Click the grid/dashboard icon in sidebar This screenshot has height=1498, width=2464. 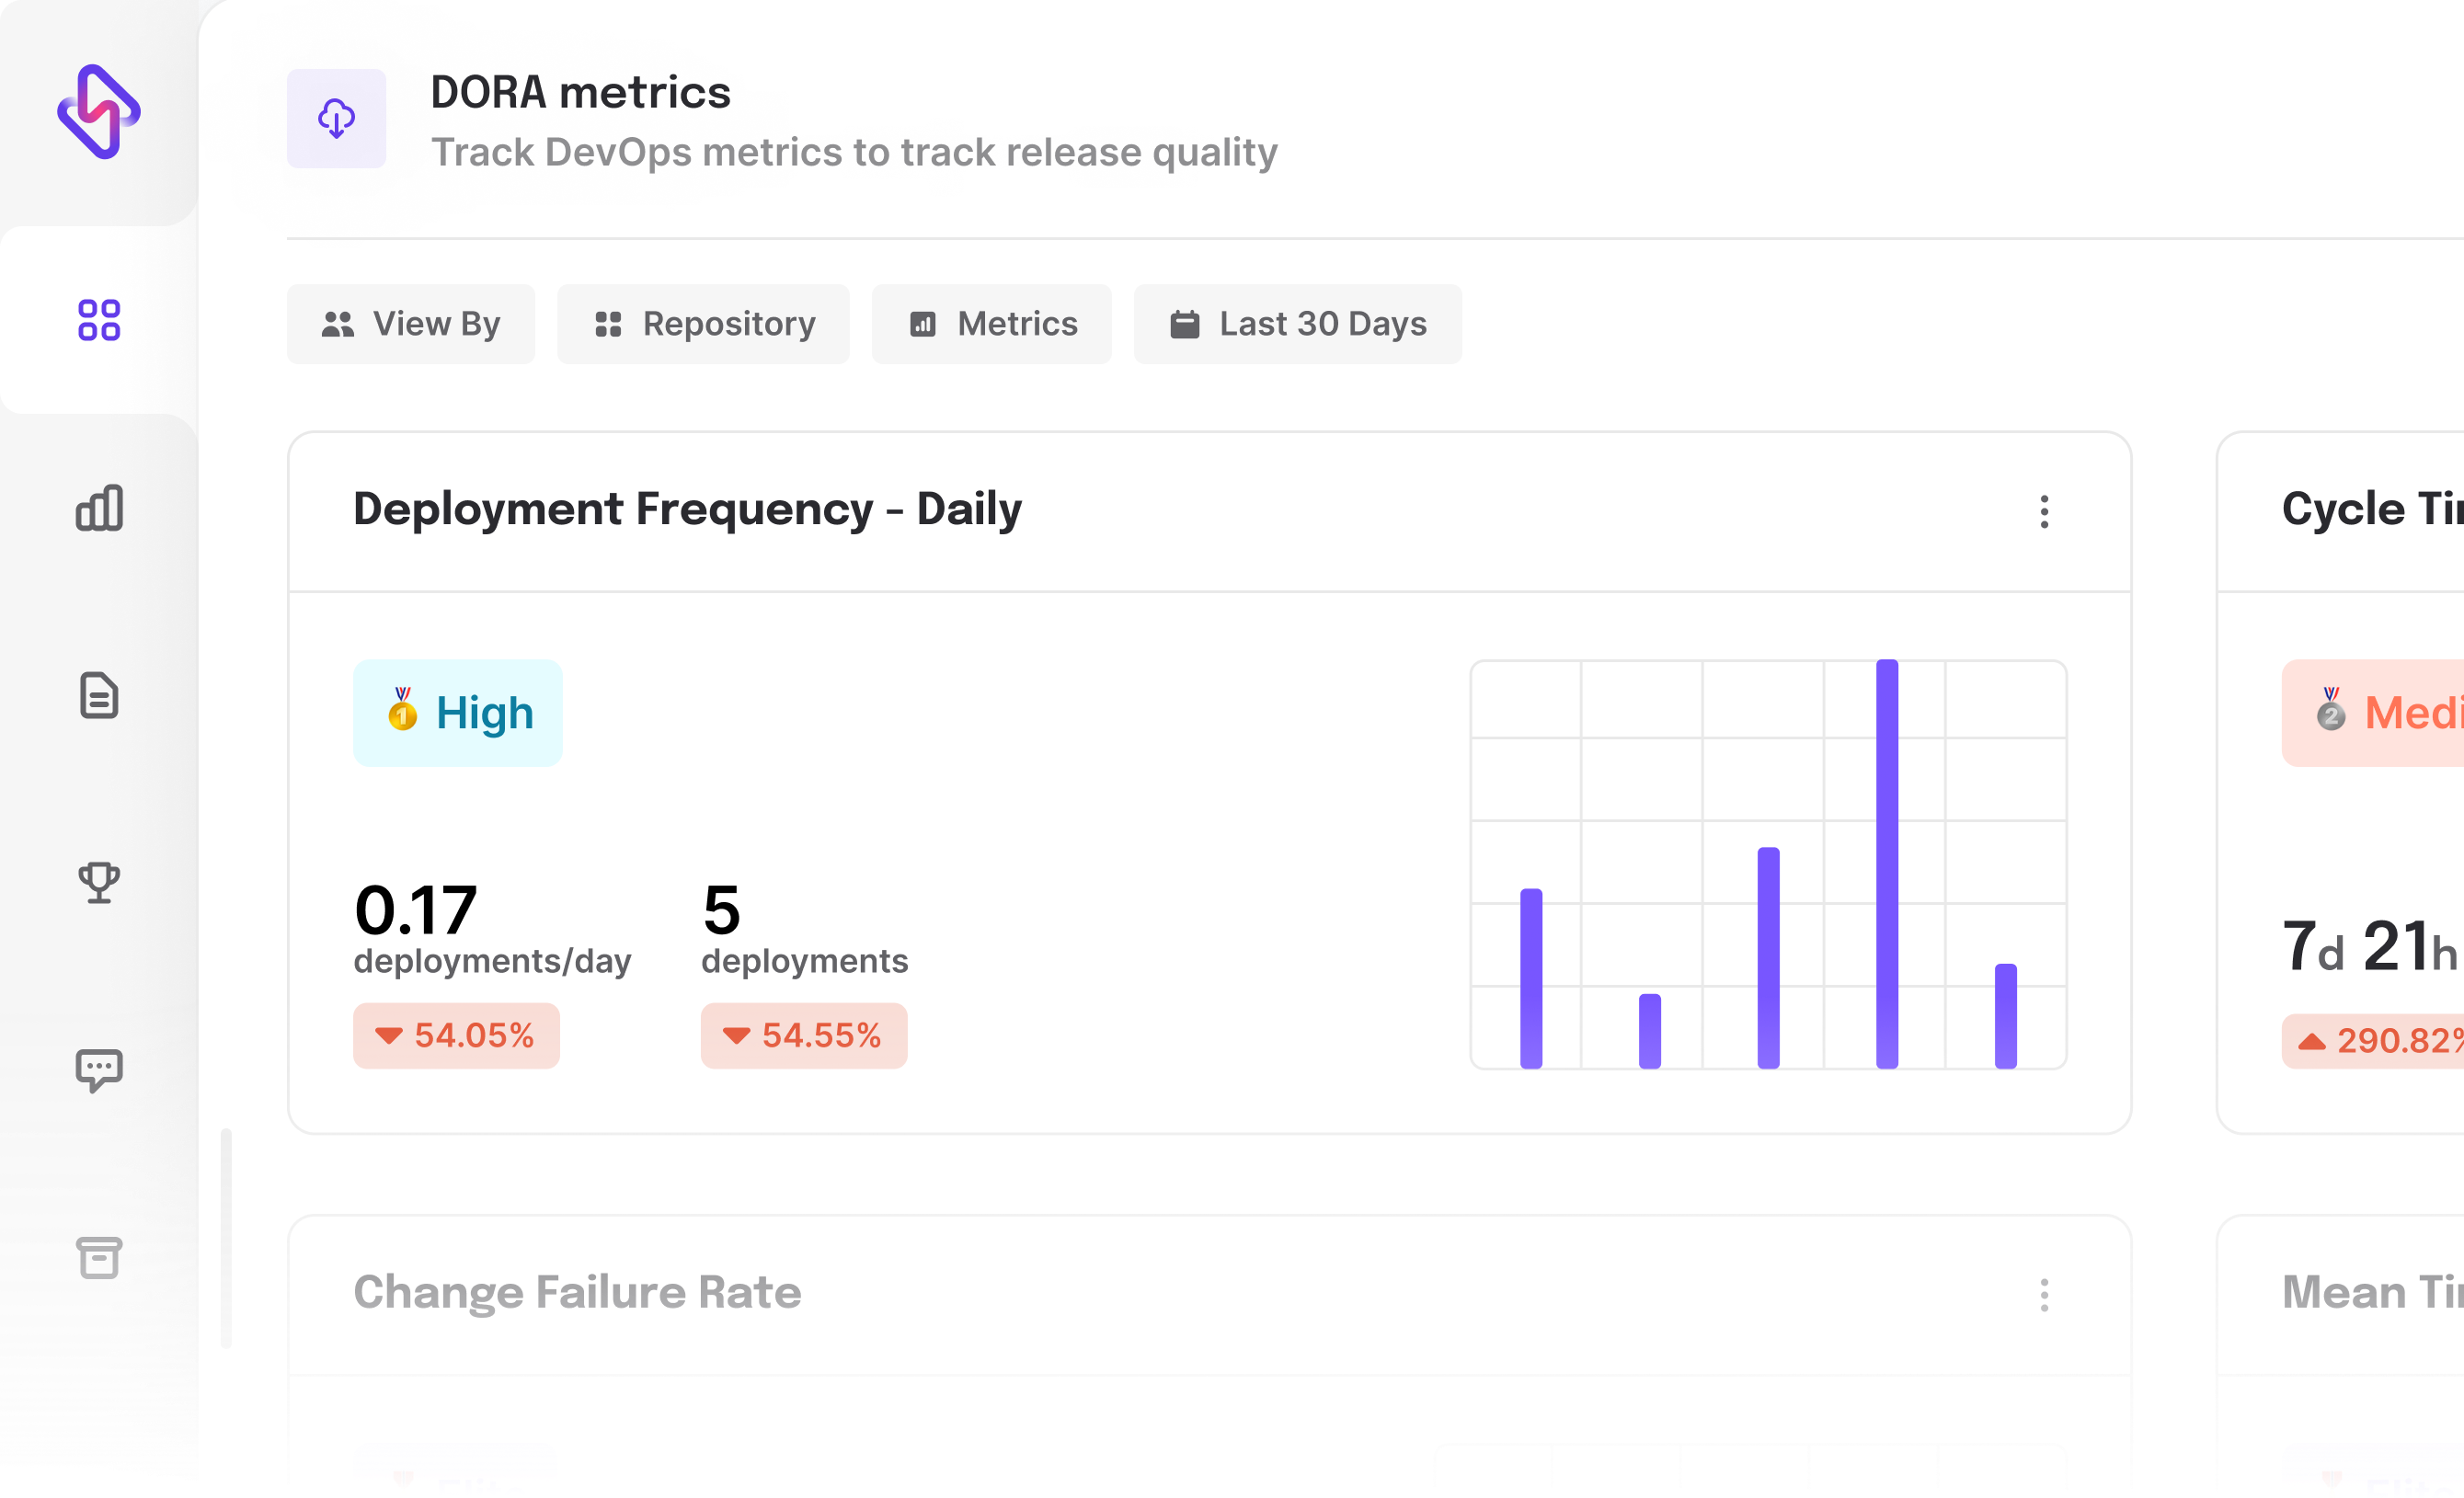[98, 318]
